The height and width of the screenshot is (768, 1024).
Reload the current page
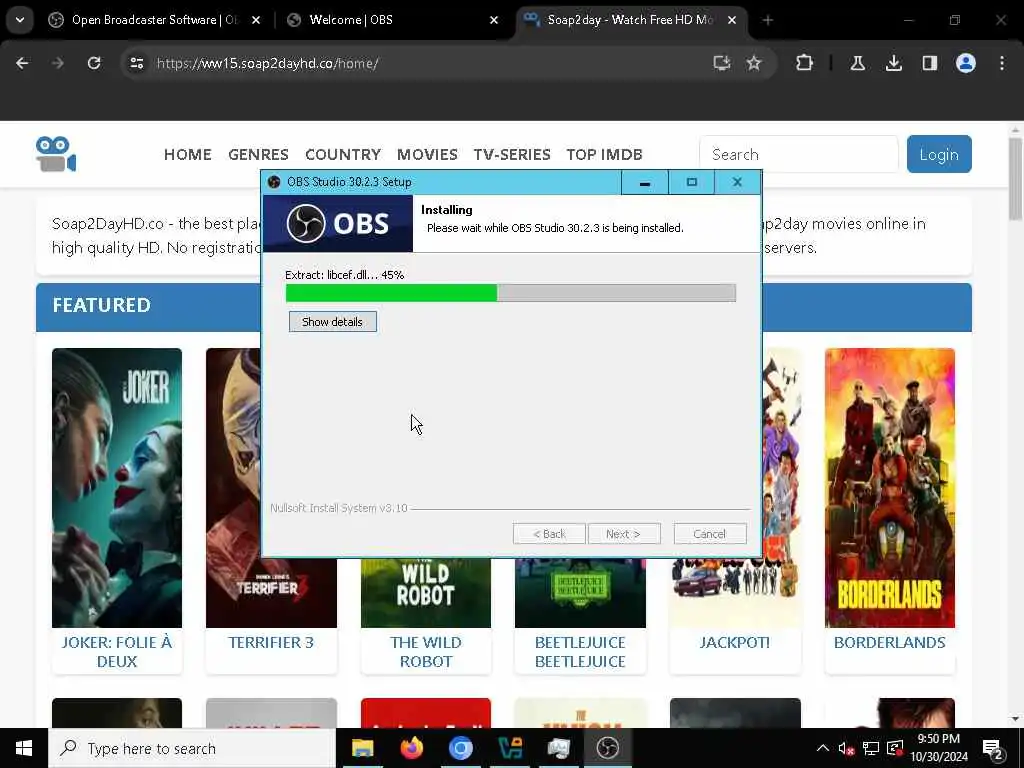94,63
